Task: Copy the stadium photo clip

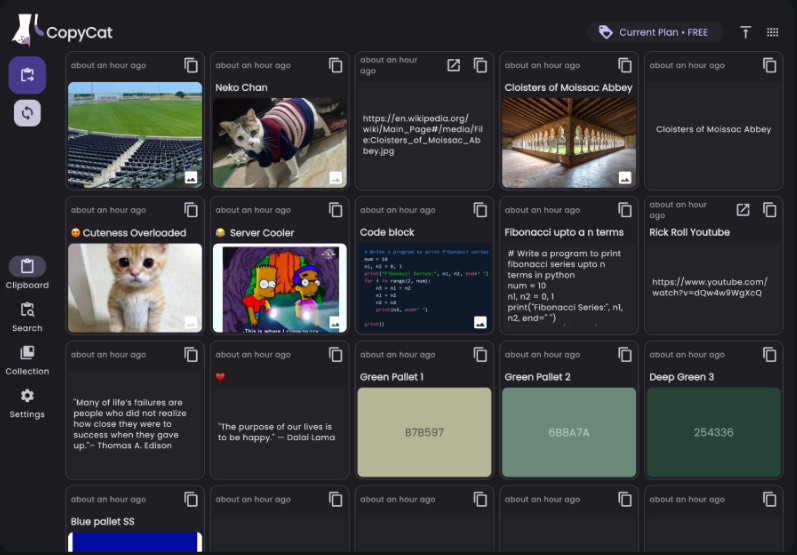Action: click(191, 66)
